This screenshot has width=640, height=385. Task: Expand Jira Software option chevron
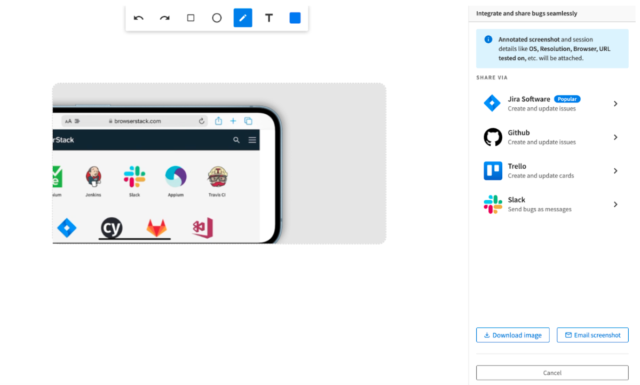(x=616, y=104)
